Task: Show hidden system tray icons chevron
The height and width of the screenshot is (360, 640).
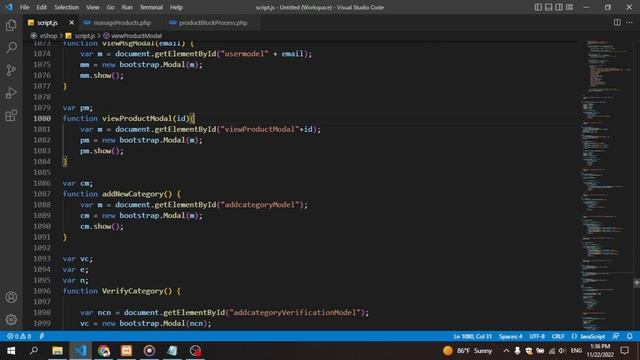Action: 506,351
